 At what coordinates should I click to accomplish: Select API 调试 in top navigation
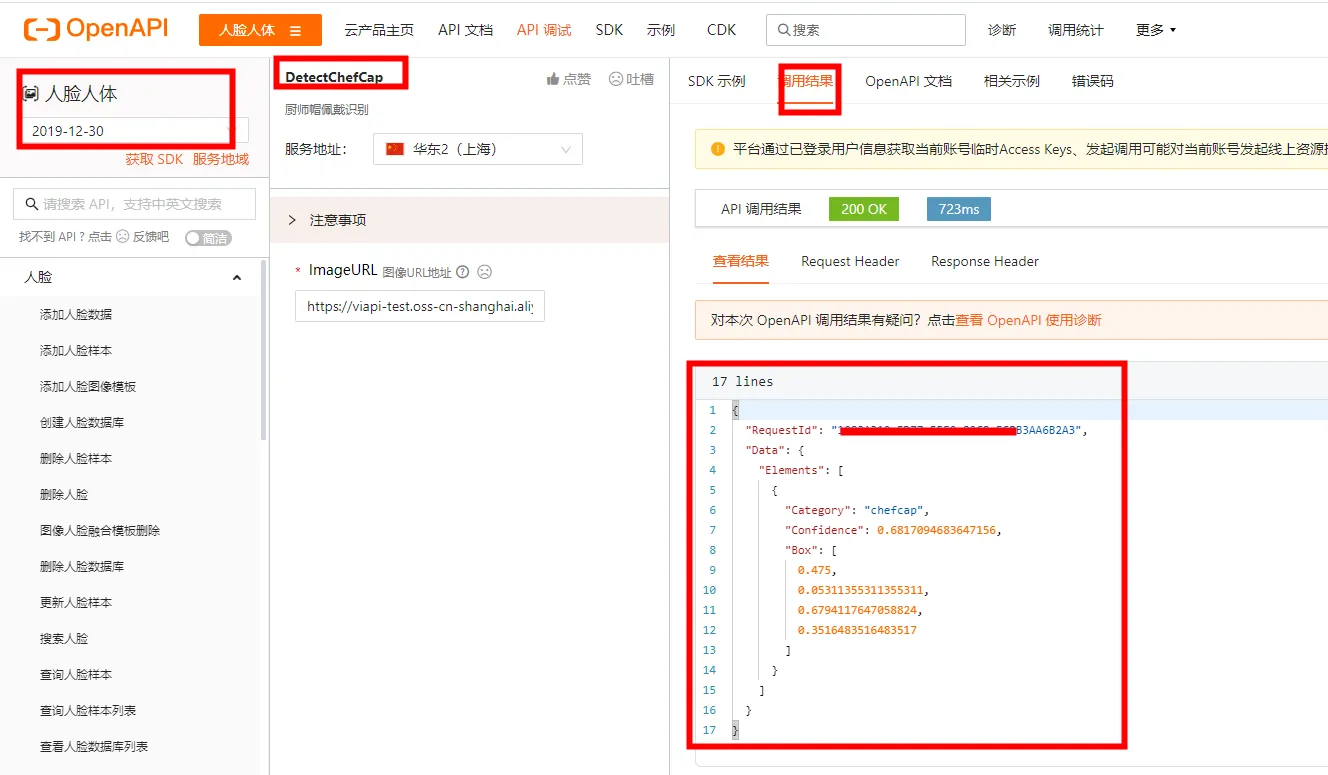(x=544, y=30)
